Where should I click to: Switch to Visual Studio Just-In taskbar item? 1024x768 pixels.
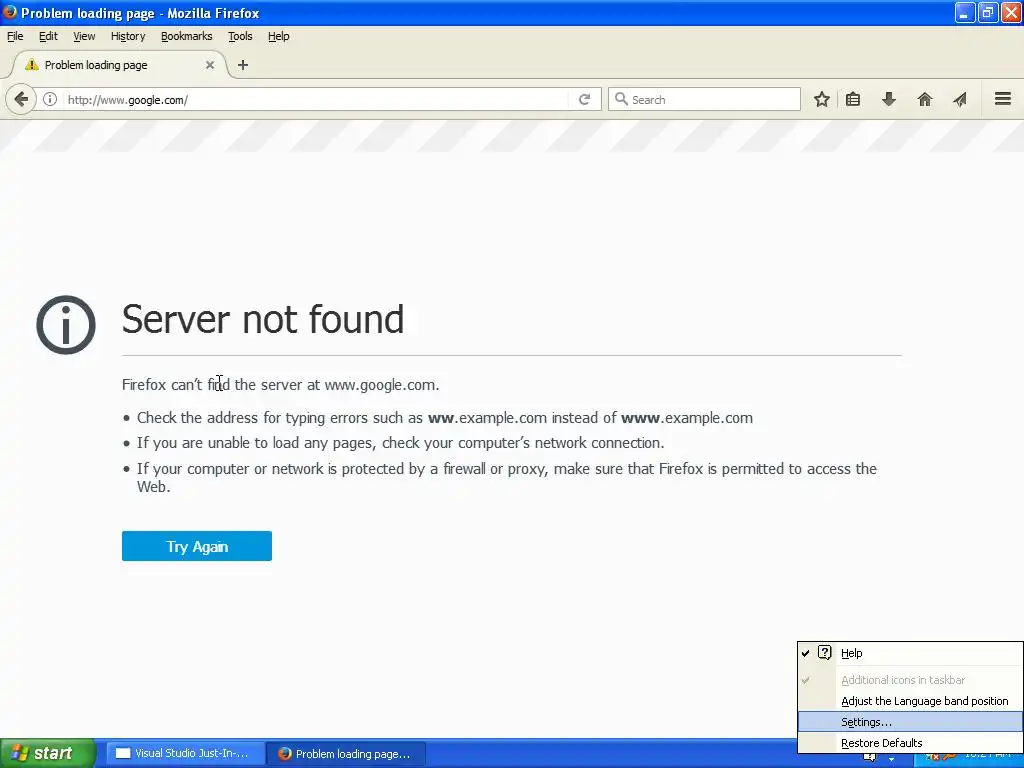pyautogui.click(x=185, y=753)
